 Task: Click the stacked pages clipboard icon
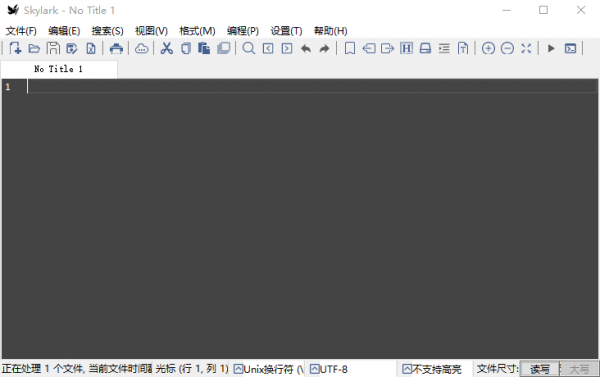click(x=223, y=48)
